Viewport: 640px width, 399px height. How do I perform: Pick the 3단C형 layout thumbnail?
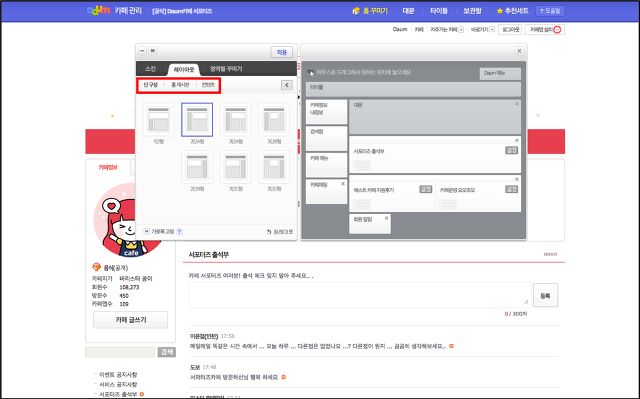point(236,167)
